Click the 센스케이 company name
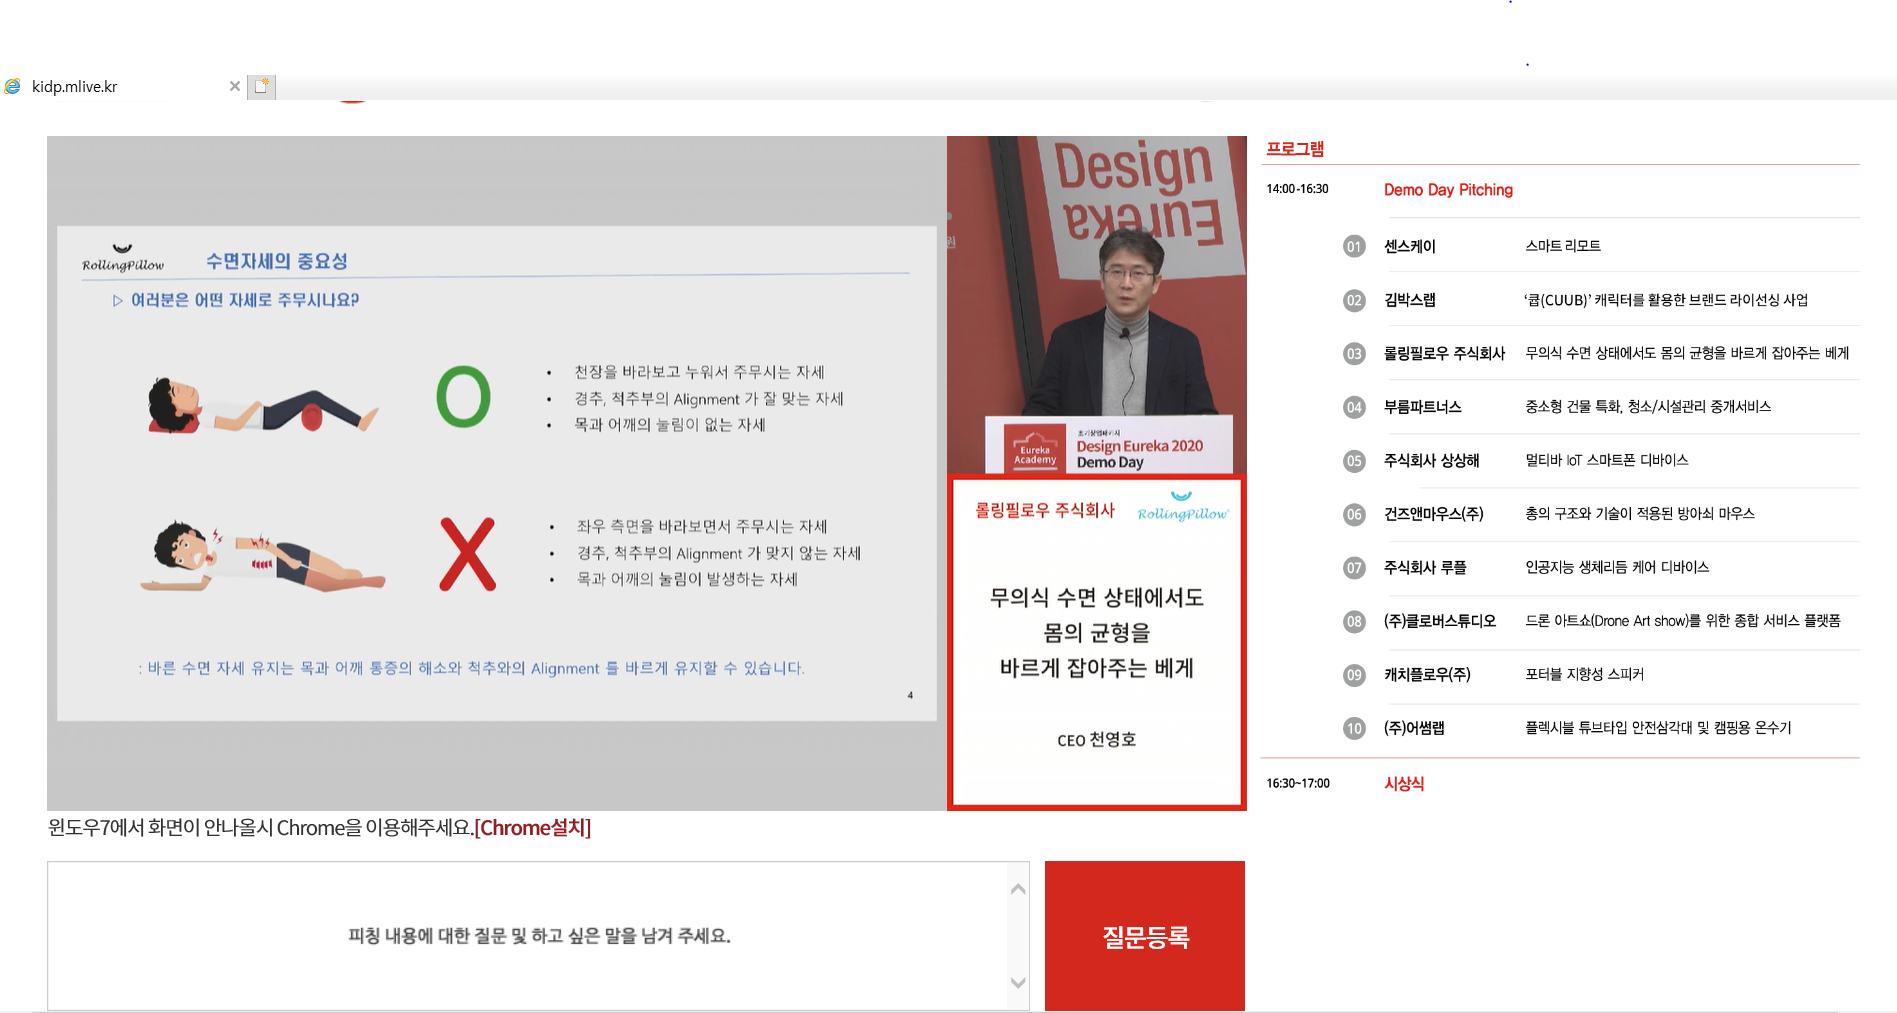The image size is (1897, 1013). pos(1410,246)
